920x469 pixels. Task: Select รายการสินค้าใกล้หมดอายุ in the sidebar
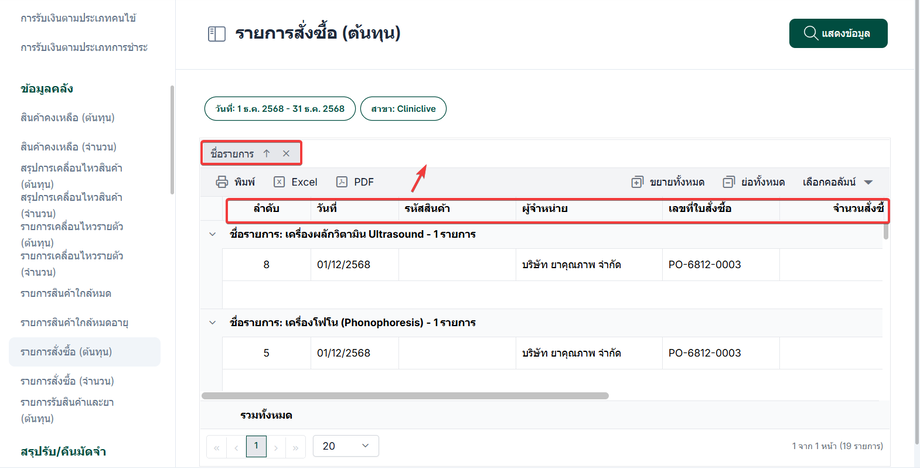[x=75, y=322]
